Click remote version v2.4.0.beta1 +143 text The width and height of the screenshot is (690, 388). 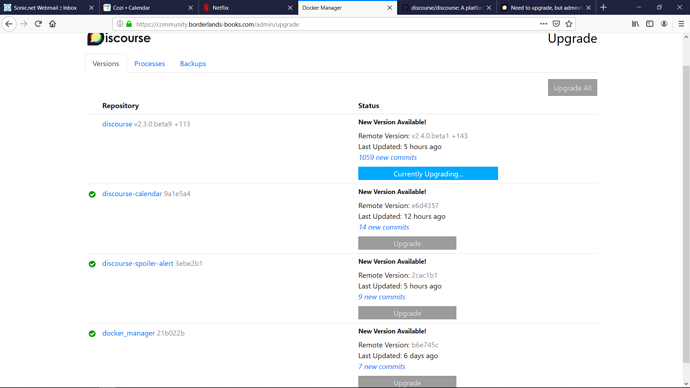(x=440, y=136)
